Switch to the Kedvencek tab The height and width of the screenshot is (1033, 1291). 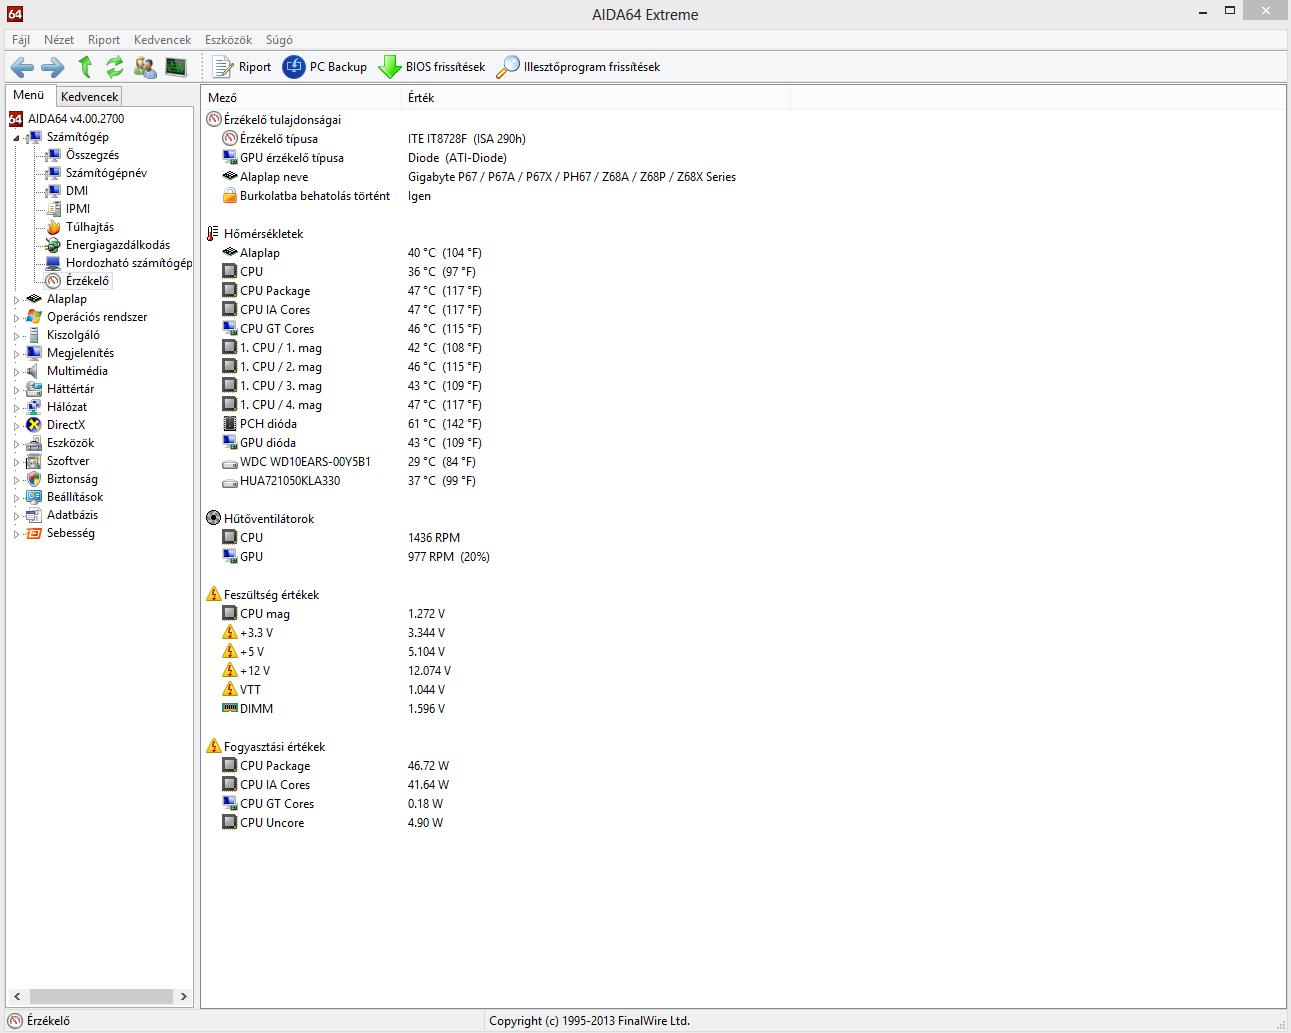89,97
